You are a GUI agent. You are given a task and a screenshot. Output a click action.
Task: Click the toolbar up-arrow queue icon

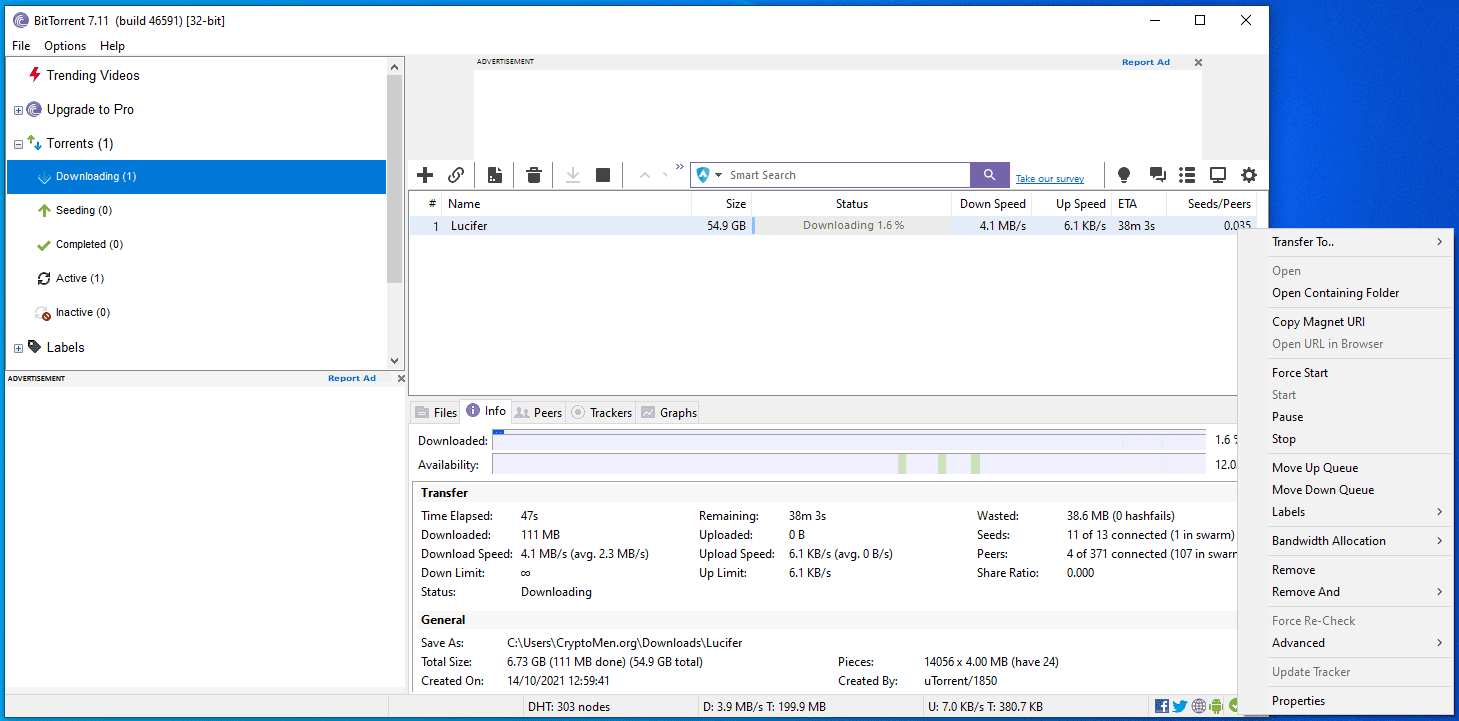pyautogui.click(x=645, y=176)
